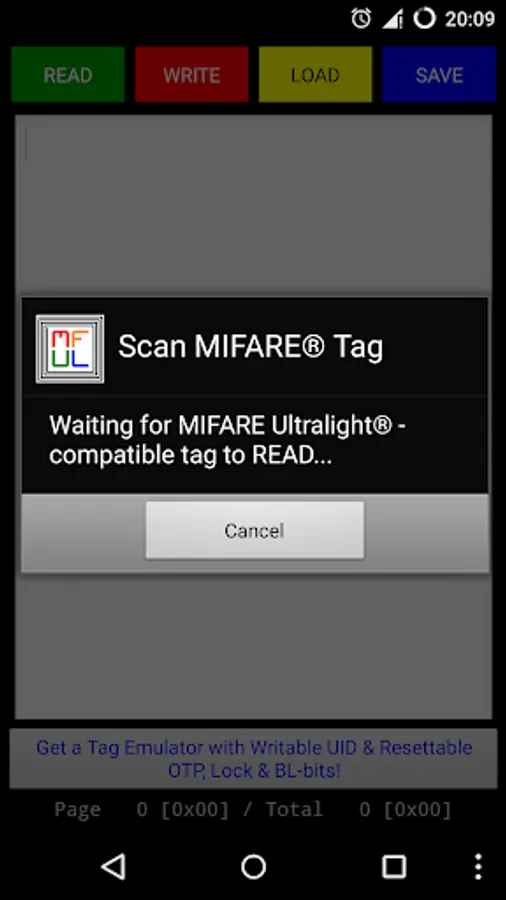Tap the 20:09 clock in status bar
506x900 pixels.
(x=470, y=19)
